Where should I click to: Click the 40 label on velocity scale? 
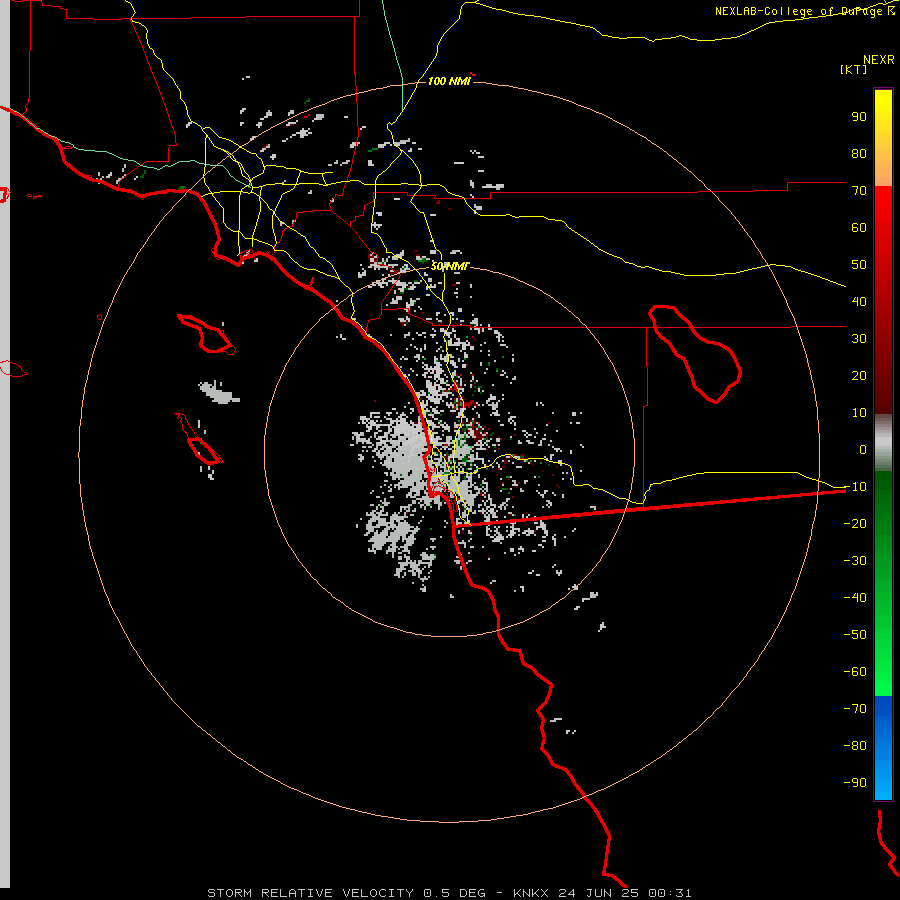[859, 302]
